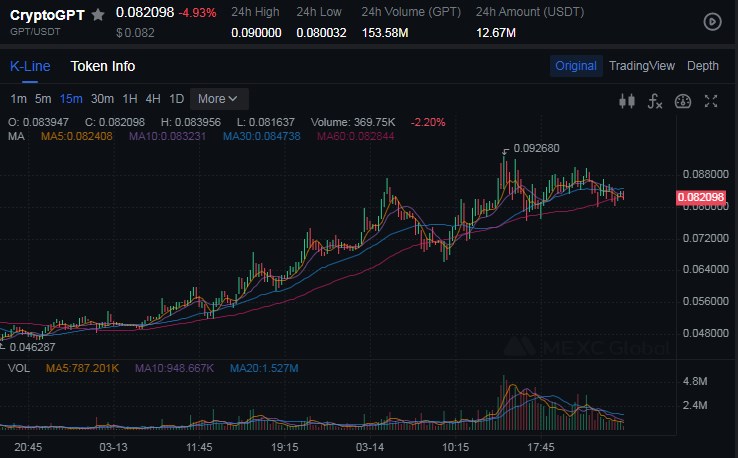Screen dimensions: 738x458
Task: Select the 1D interval
Action: tap(176, 99)
